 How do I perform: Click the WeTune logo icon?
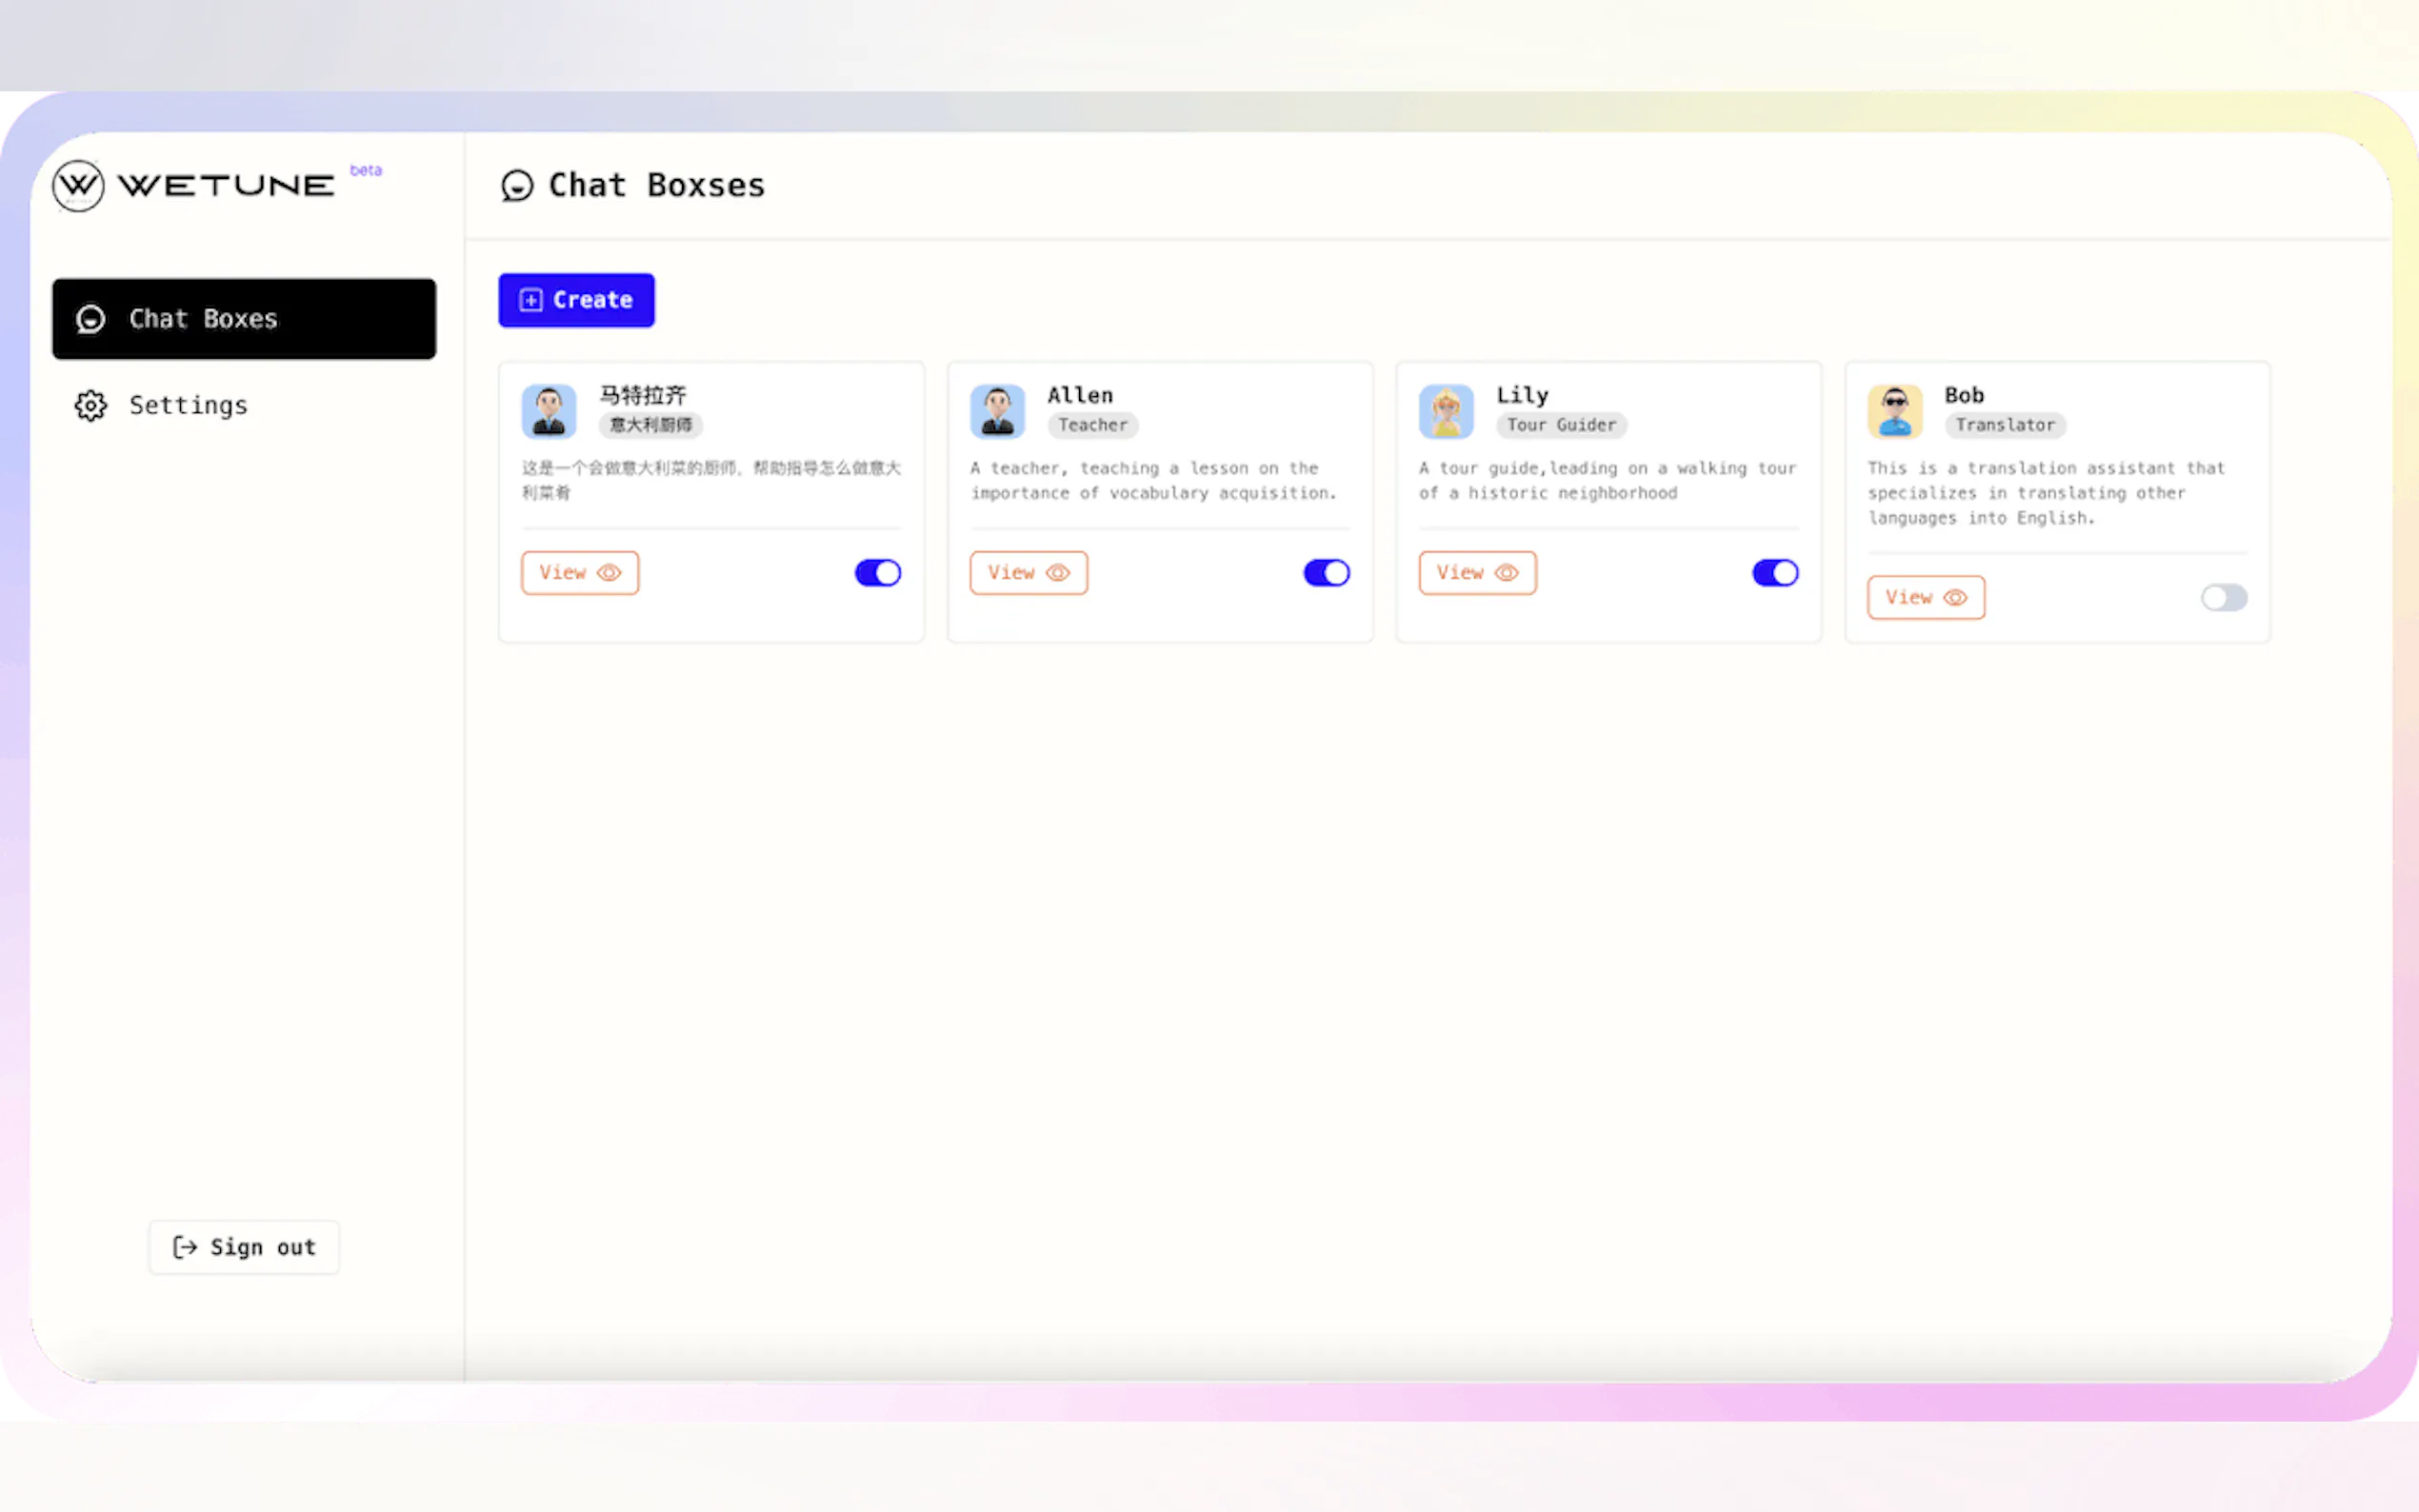coord(78,185)
